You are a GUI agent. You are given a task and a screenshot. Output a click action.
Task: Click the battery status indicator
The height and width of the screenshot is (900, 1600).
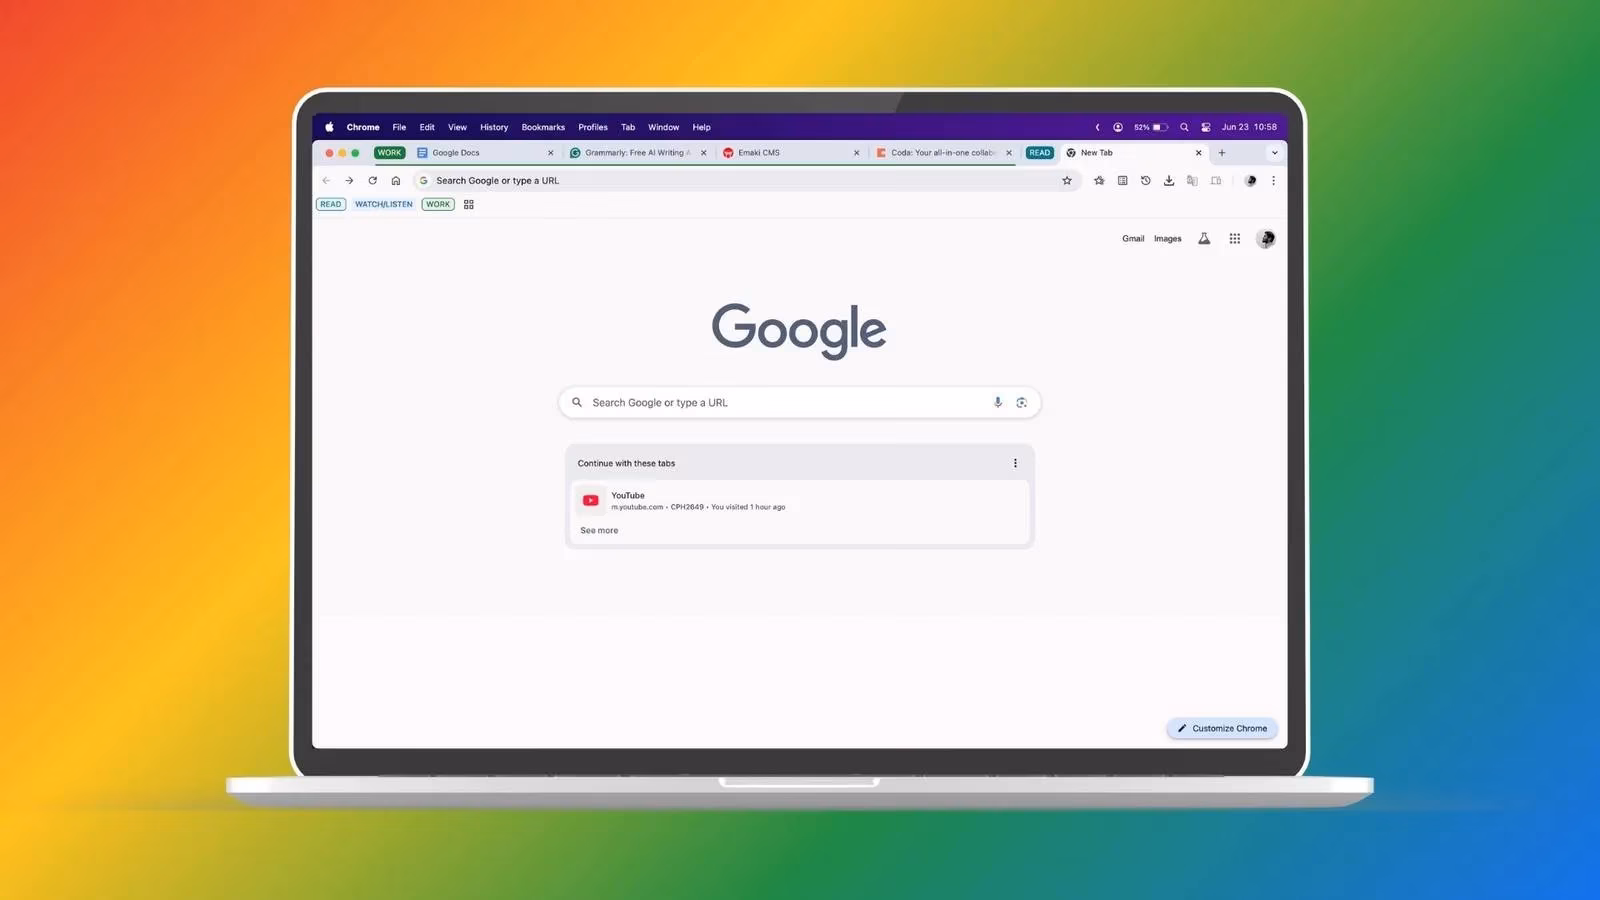(x=1151, y=127)
